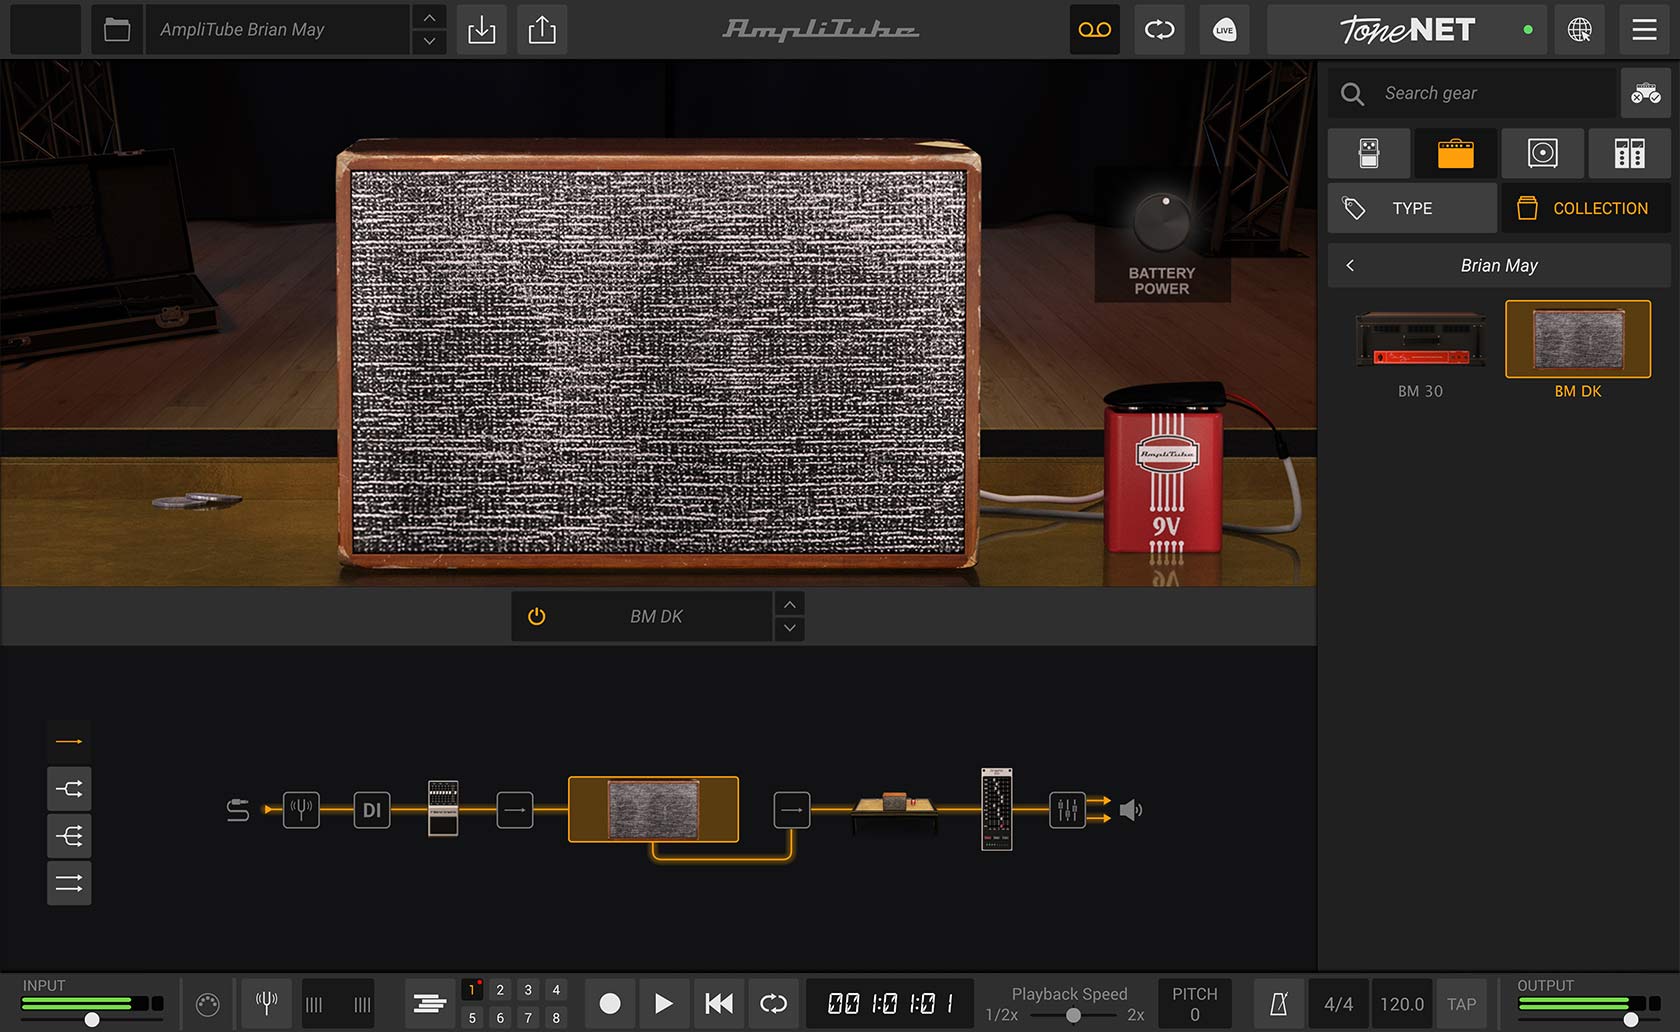Change the 4/4 time signature
The image size is (1680, 1032).
1338,1004
